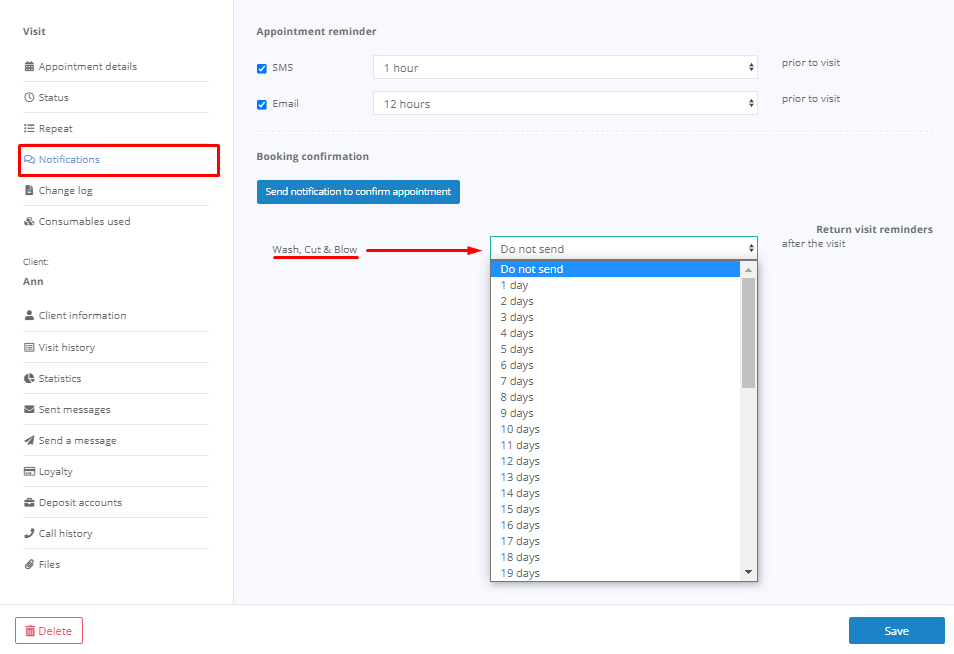Click the dropdown list scroll down arrow
This screenshot has height=654, width=954.
click(748, 572)
